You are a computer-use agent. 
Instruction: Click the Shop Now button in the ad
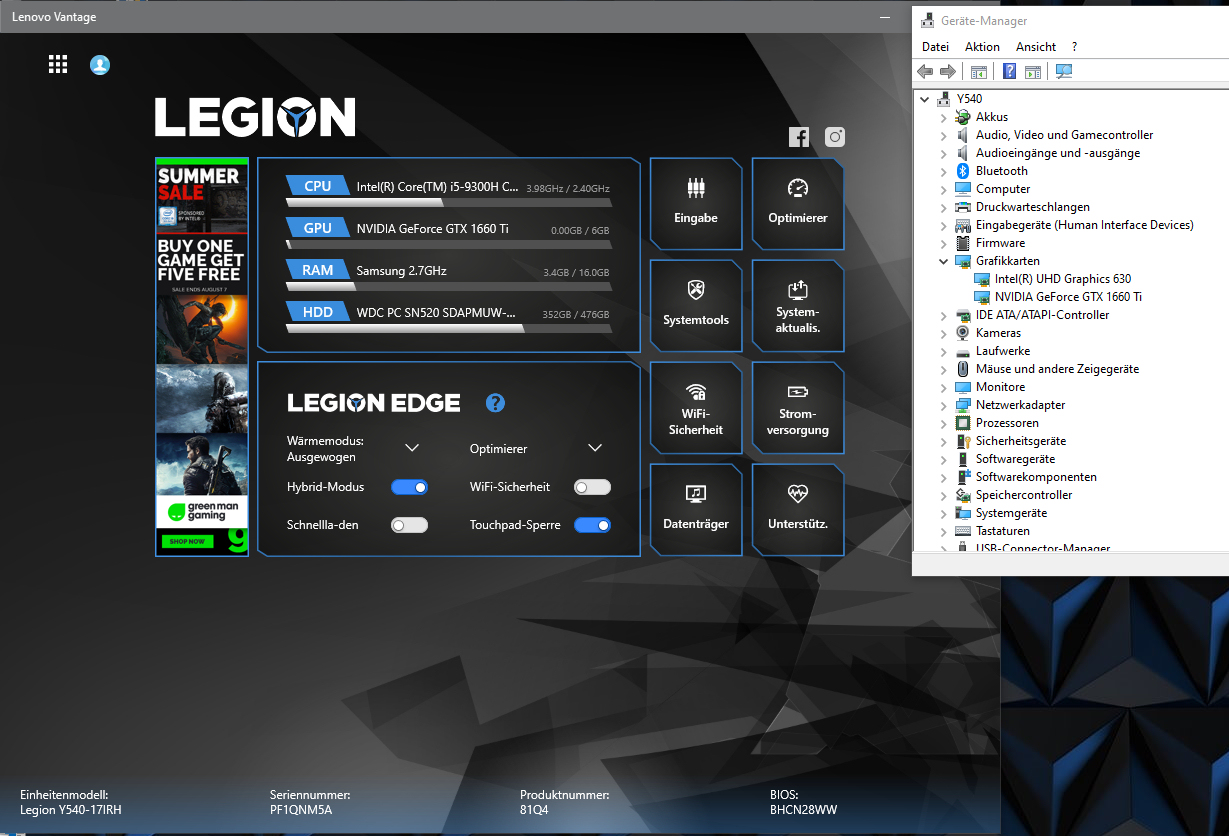tap(187, 541)
